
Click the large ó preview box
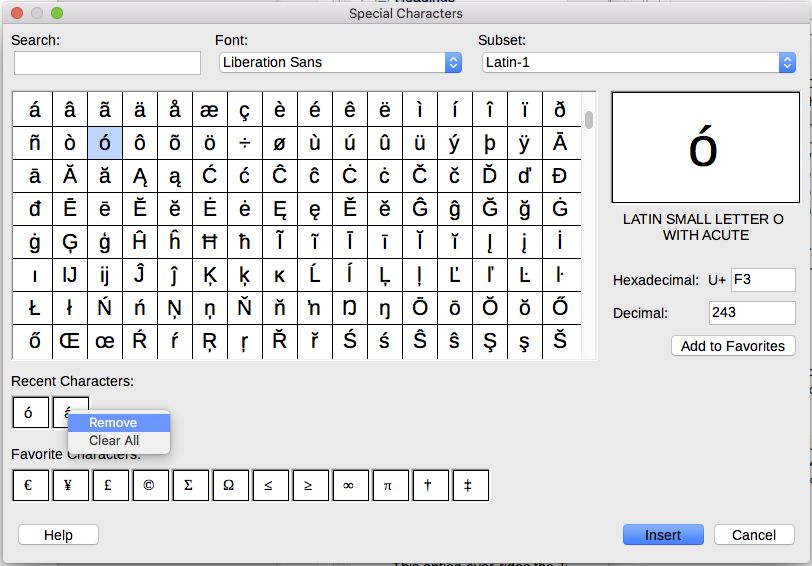click(x=705, y=148)
